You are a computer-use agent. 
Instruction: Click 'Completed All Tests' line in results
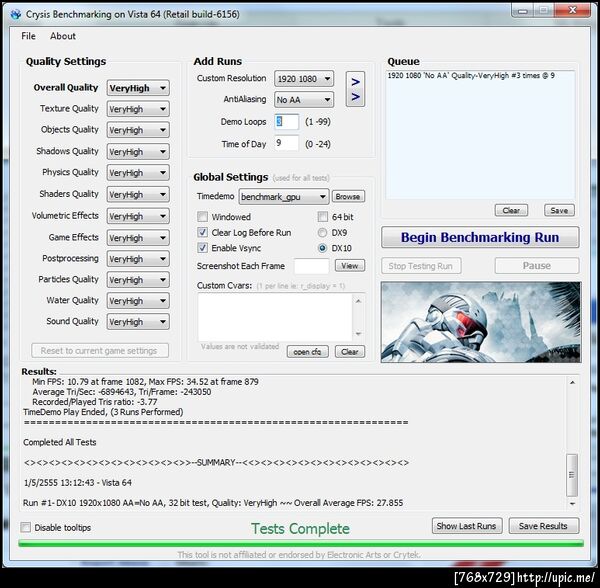pos(60,442)
